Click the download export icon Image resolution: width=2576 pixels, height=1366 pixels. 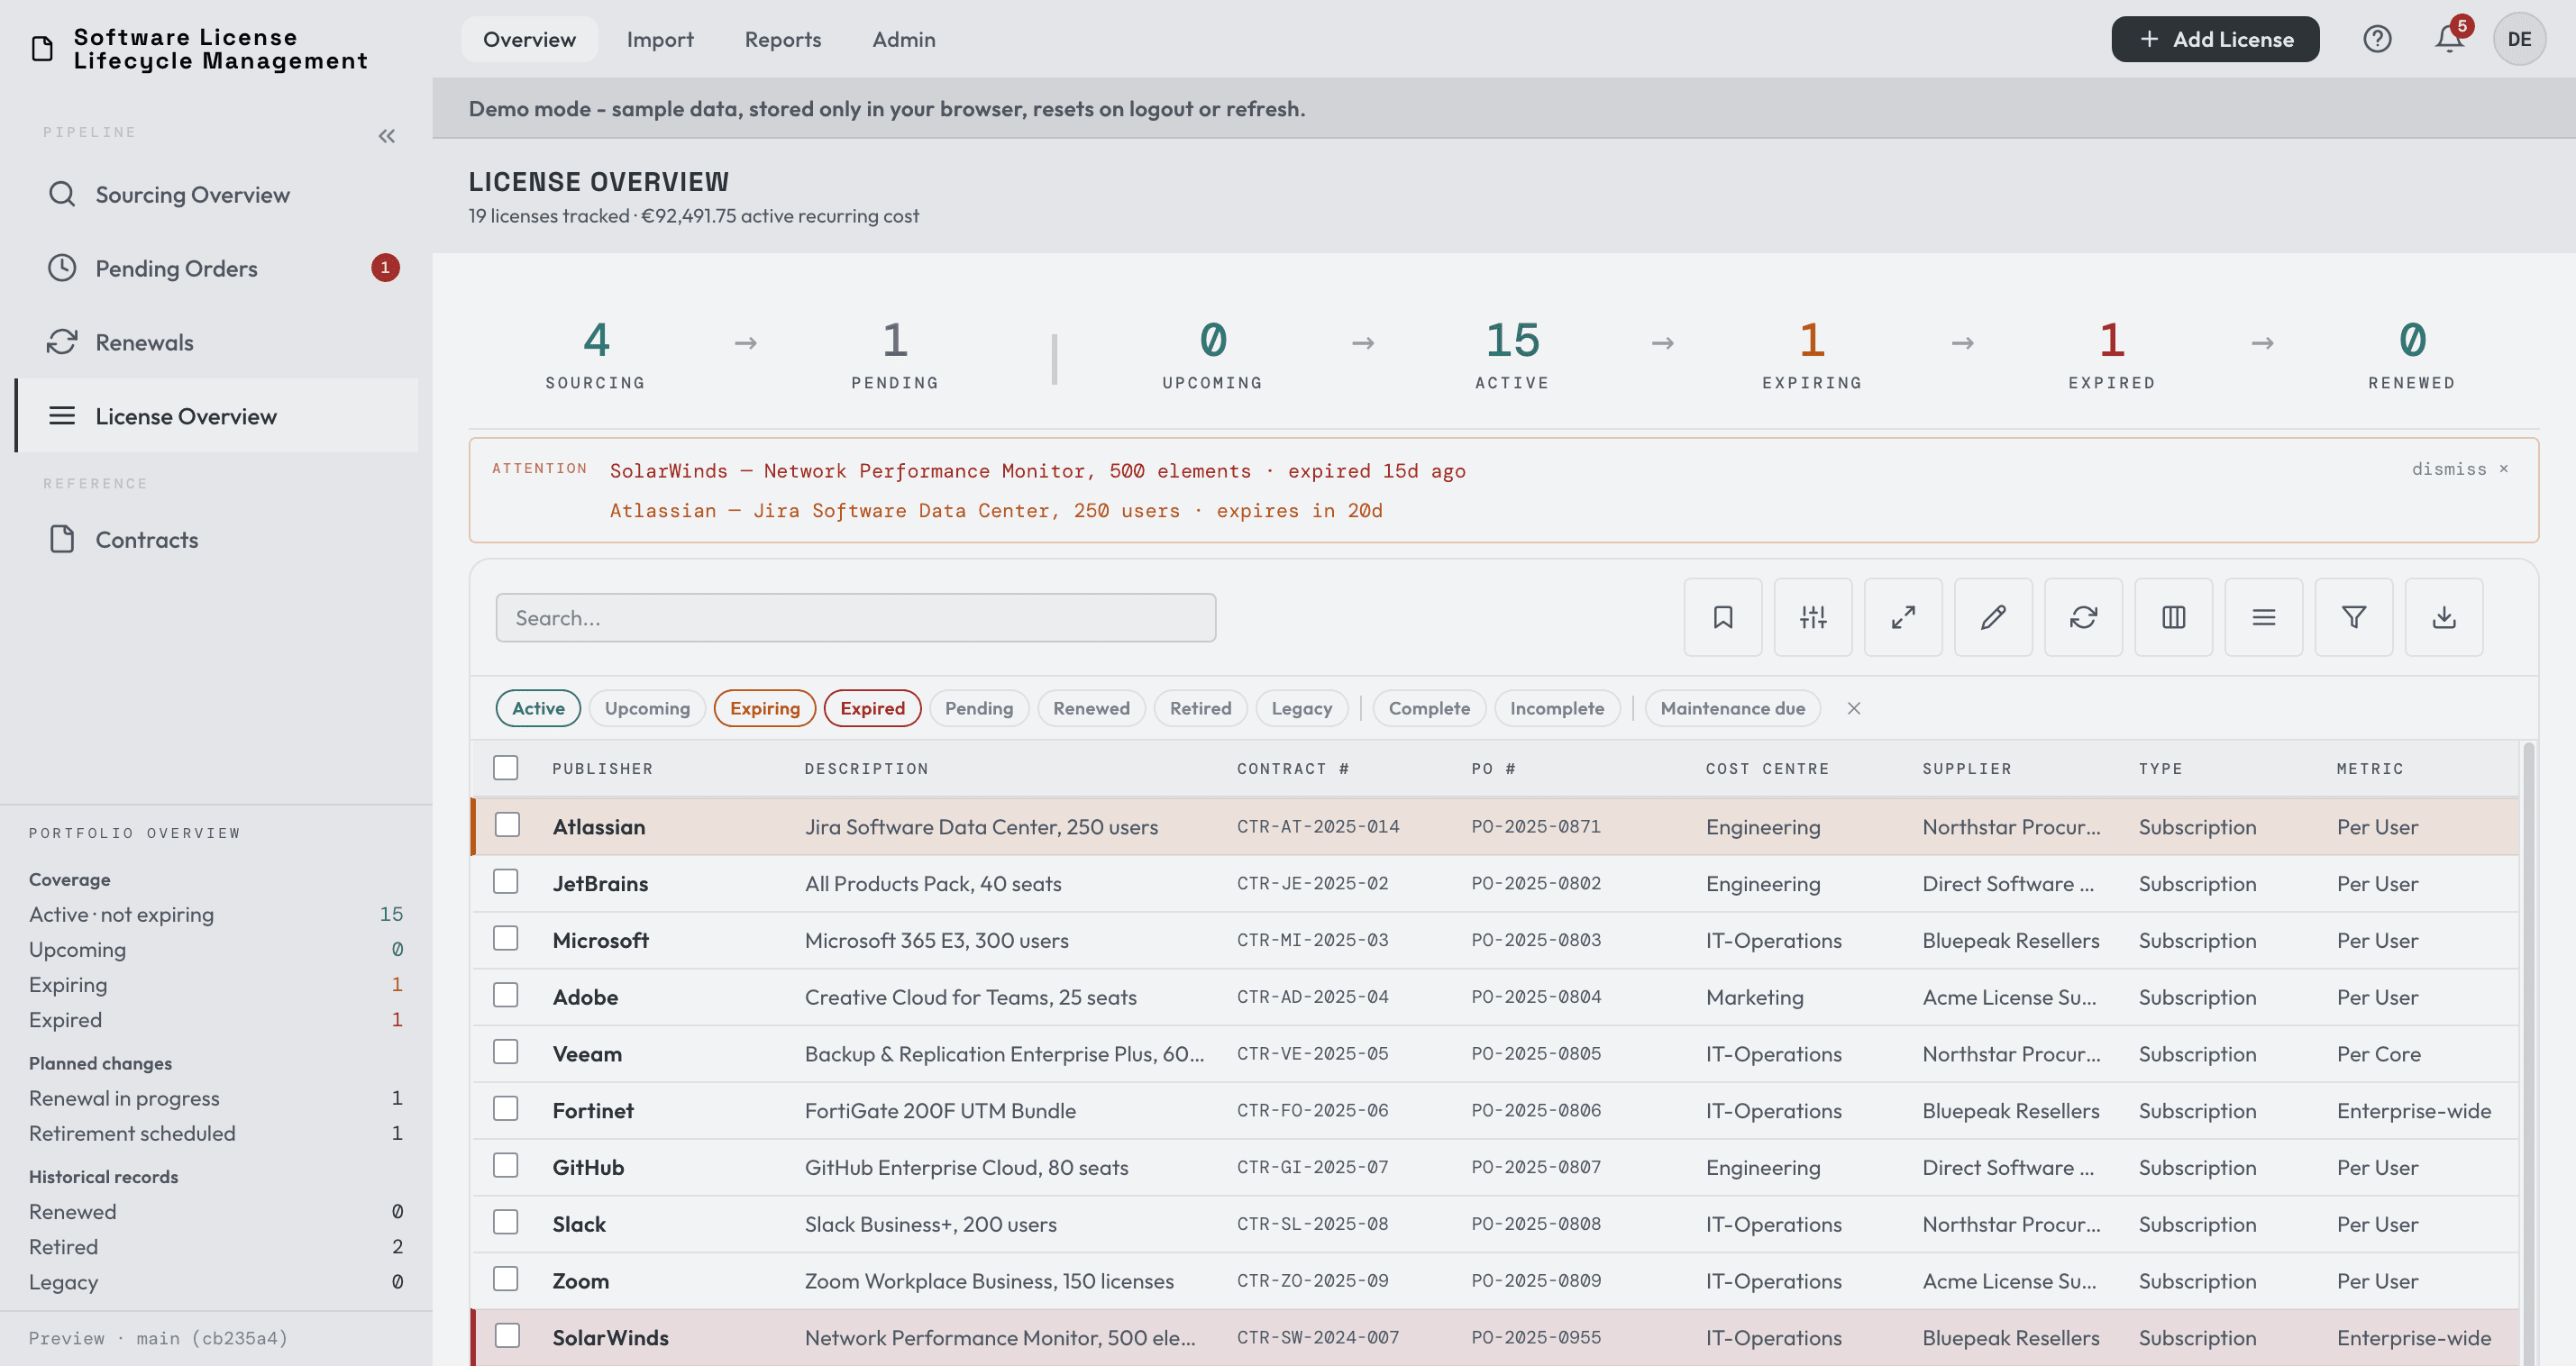[x=2443, y=617]
